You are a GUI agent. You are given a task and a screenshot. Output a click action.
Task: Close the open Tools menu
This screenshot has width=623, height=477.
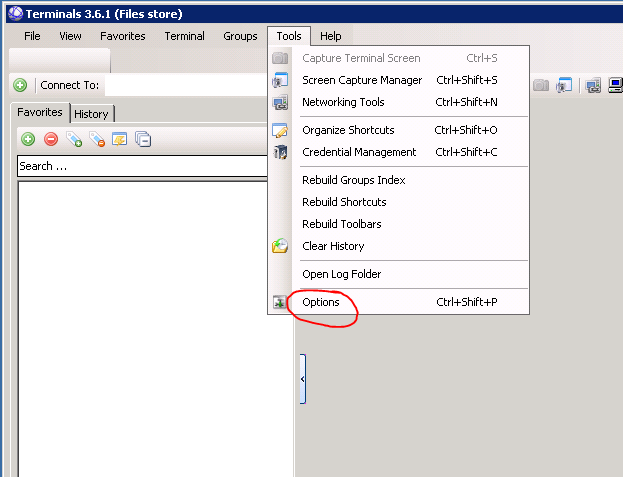point(289,36)
